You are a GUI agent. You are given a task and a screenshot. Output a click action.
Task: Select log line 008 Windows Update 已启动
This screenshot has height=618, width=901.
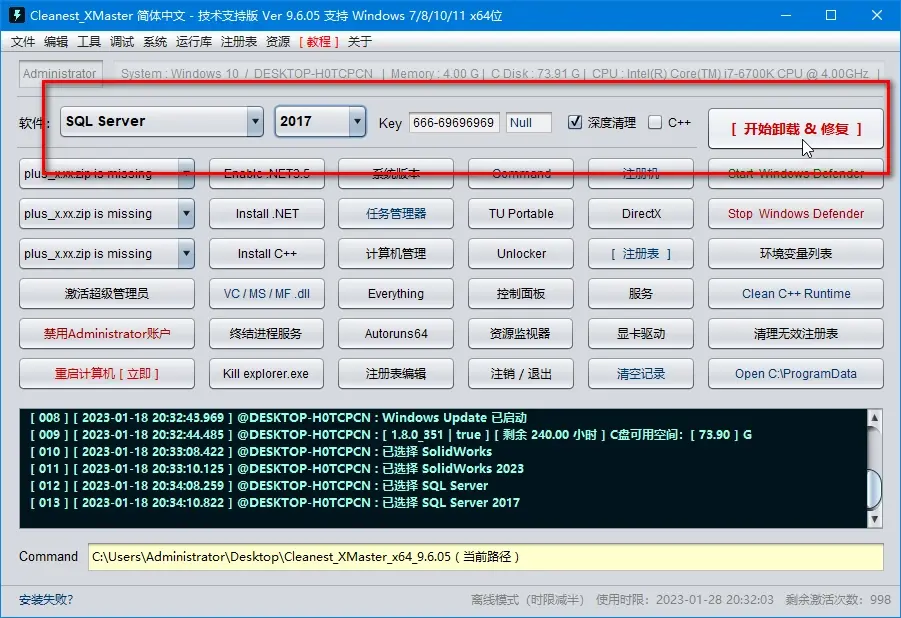[x=278, y=417]
